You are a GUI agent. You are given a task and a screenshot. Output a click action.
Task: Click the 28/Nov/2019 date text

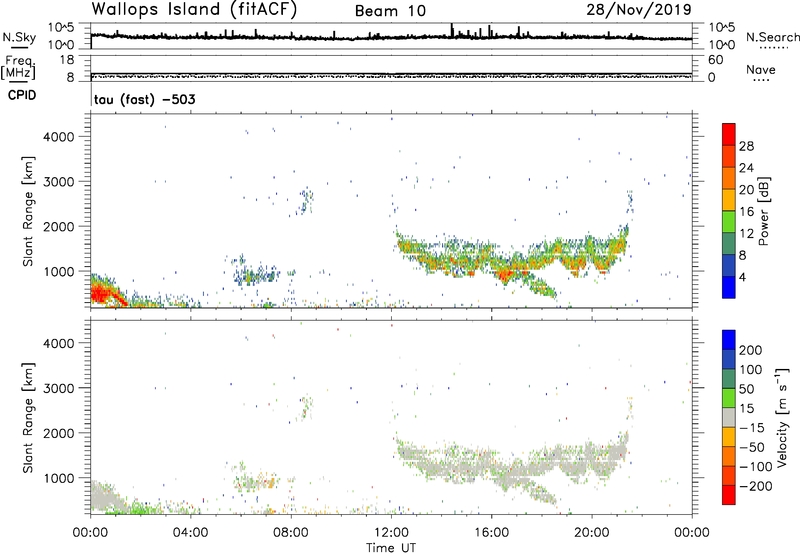(x=642, y=10)
